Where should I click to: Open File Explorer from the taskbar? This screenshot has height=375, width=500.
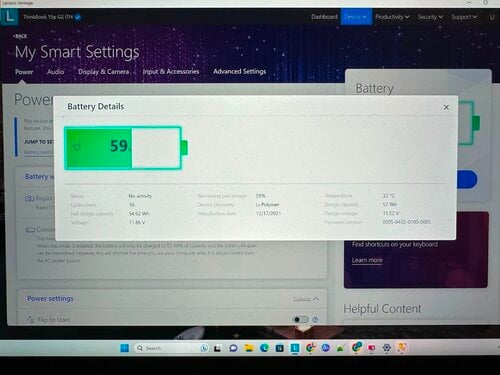coord(249,348)
